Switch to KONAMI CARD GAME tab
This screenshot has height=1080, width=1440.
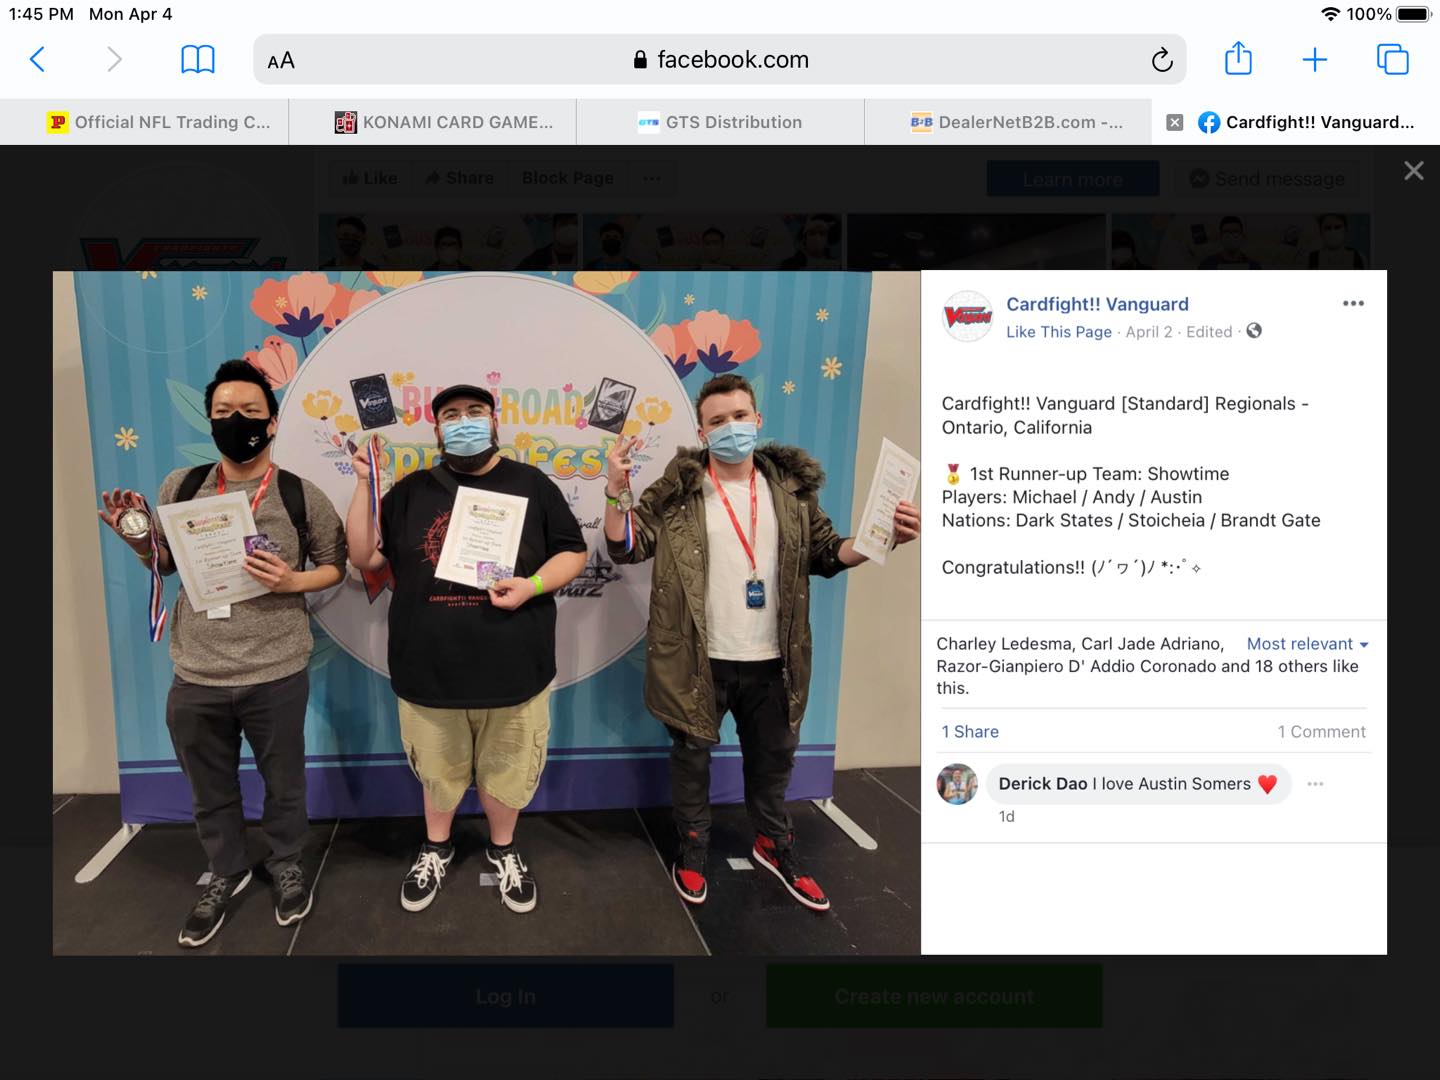point(432,122)
